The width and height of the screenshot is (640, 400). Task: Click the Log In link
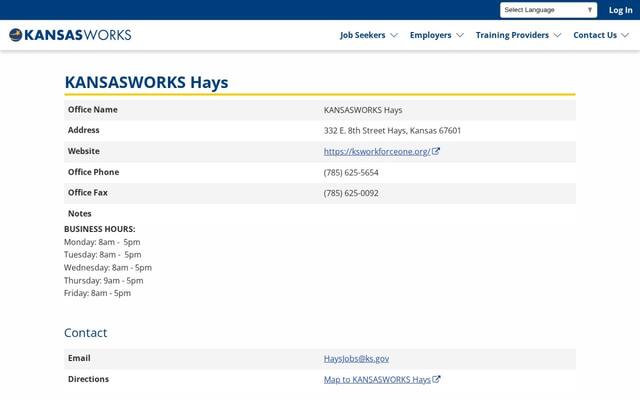(x=620, y=10)
